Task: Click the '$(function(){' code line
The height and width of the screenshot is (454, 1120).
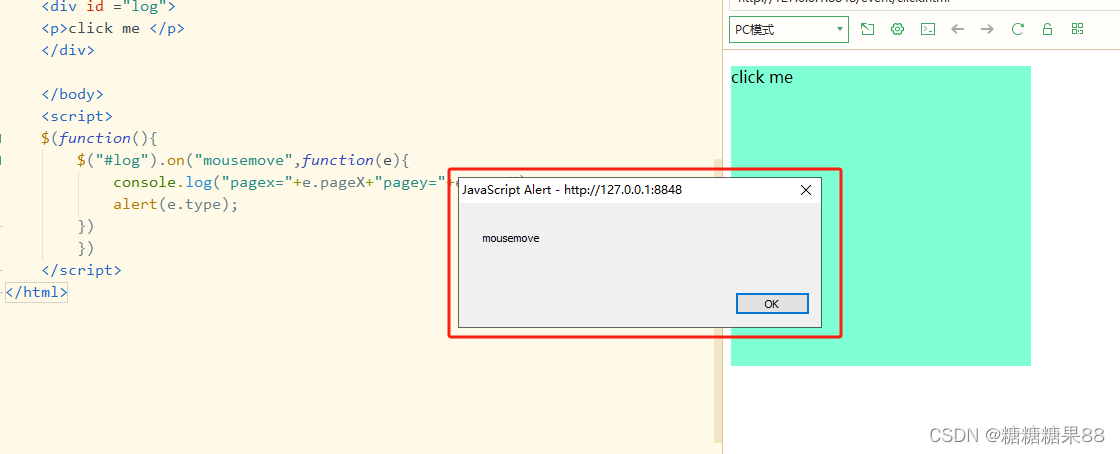Action: (x=99, y=138)
